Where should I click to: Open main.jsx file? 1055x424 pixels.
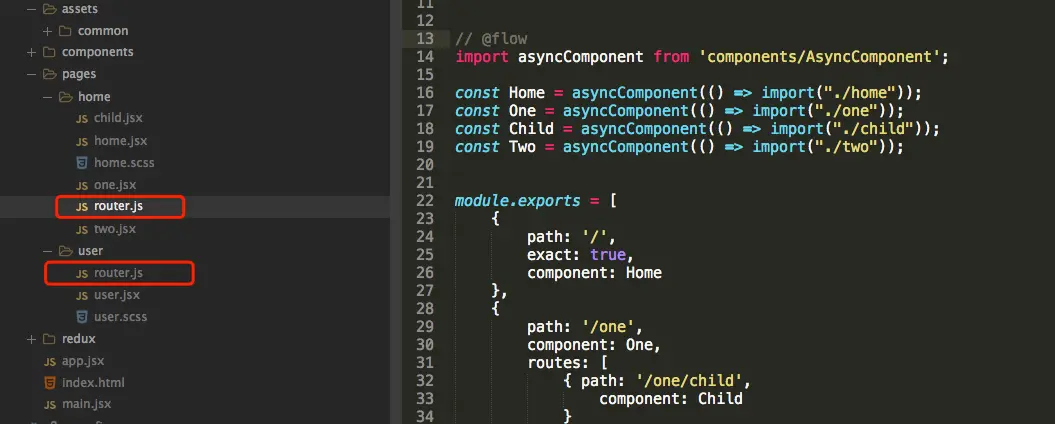click(87, 404)
